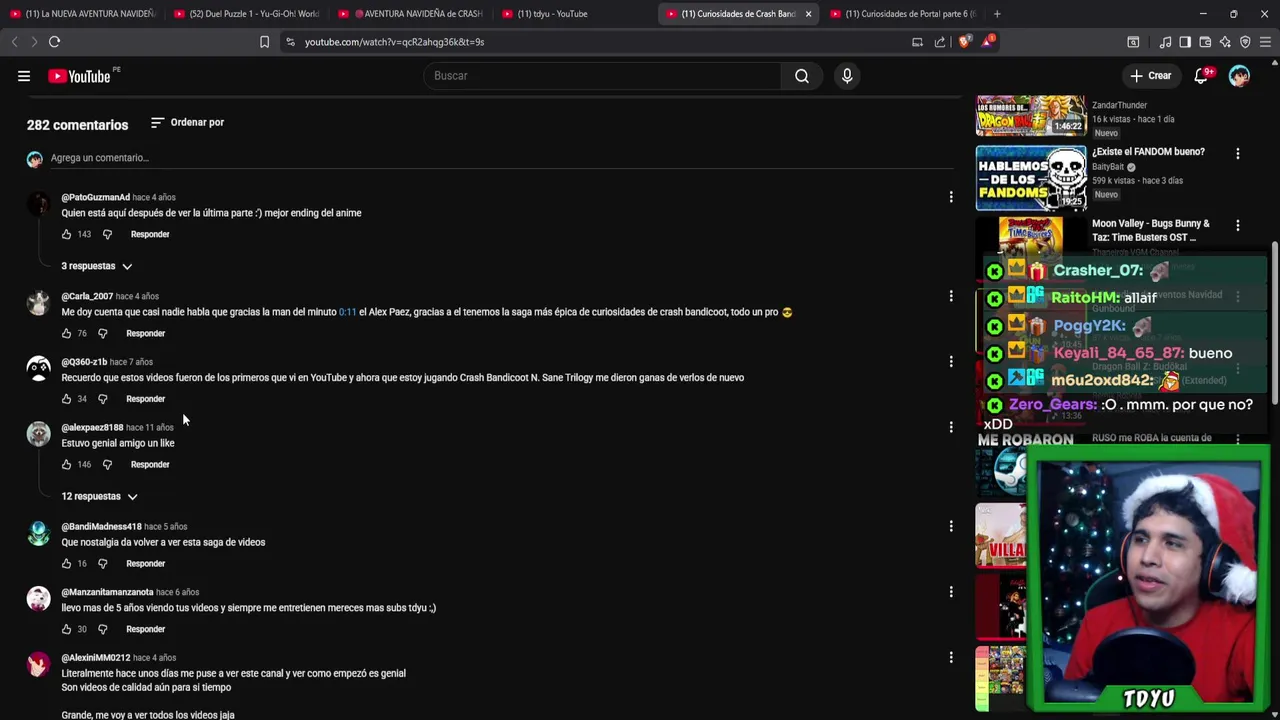Screen dimensions: 1280x720
Task: Open options menu for @Q360-z1b comment
Action: click(x=951, y=361)
